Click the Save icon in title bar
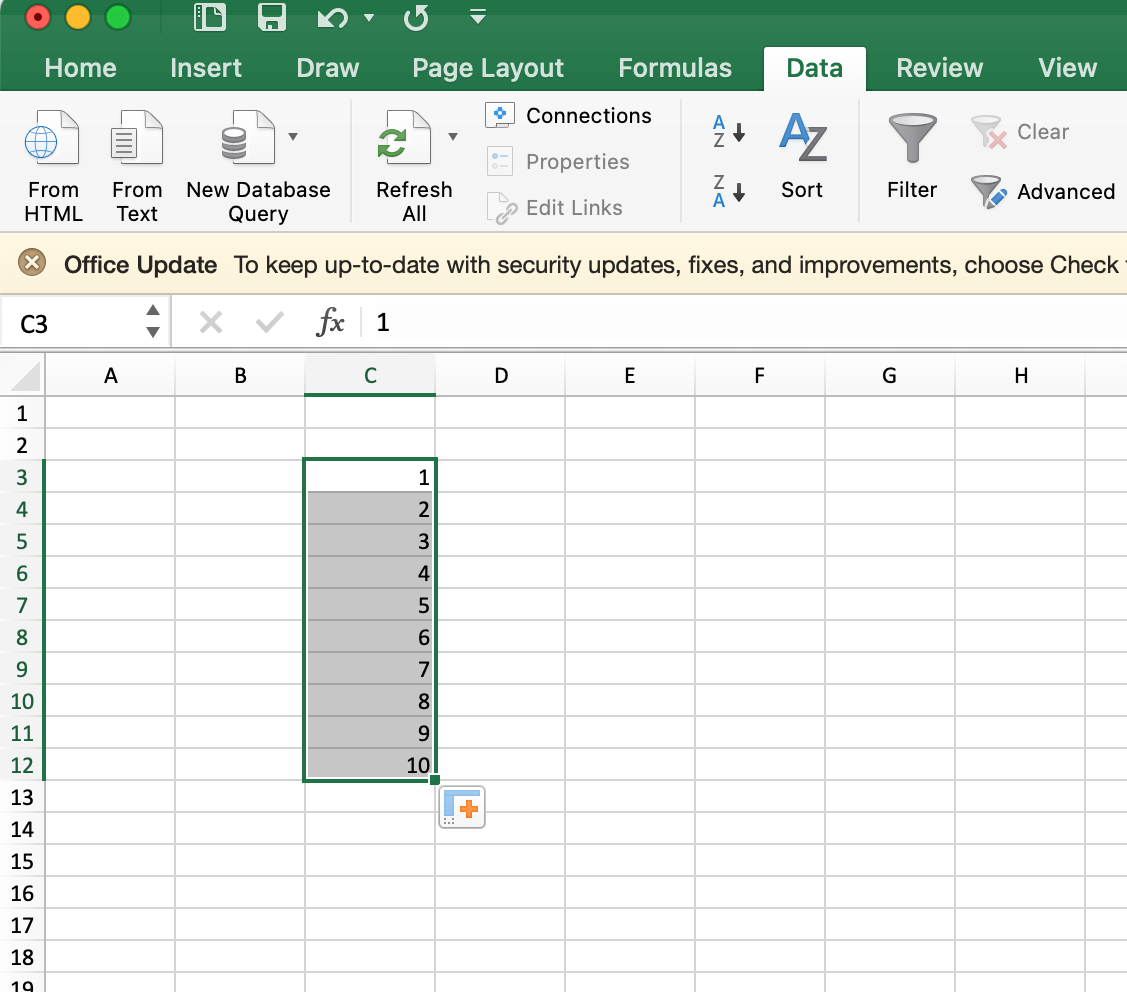 272,17
